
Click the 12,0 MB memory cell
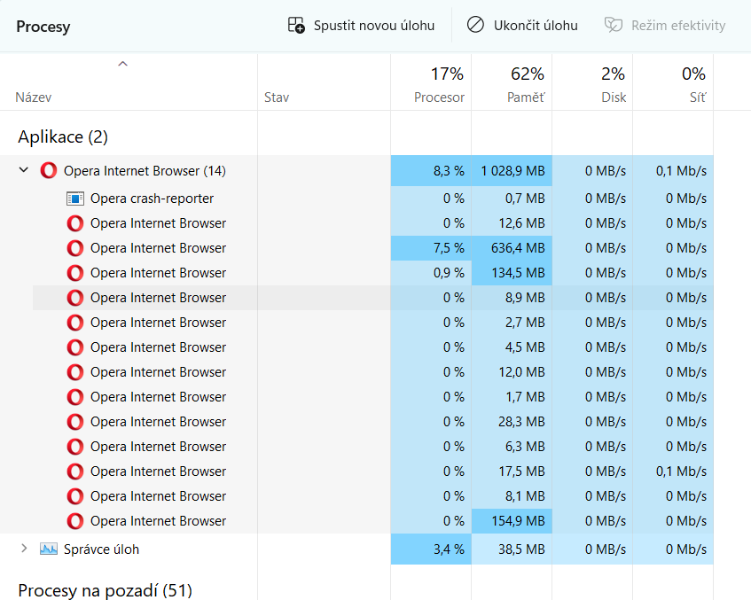[512, 372]
